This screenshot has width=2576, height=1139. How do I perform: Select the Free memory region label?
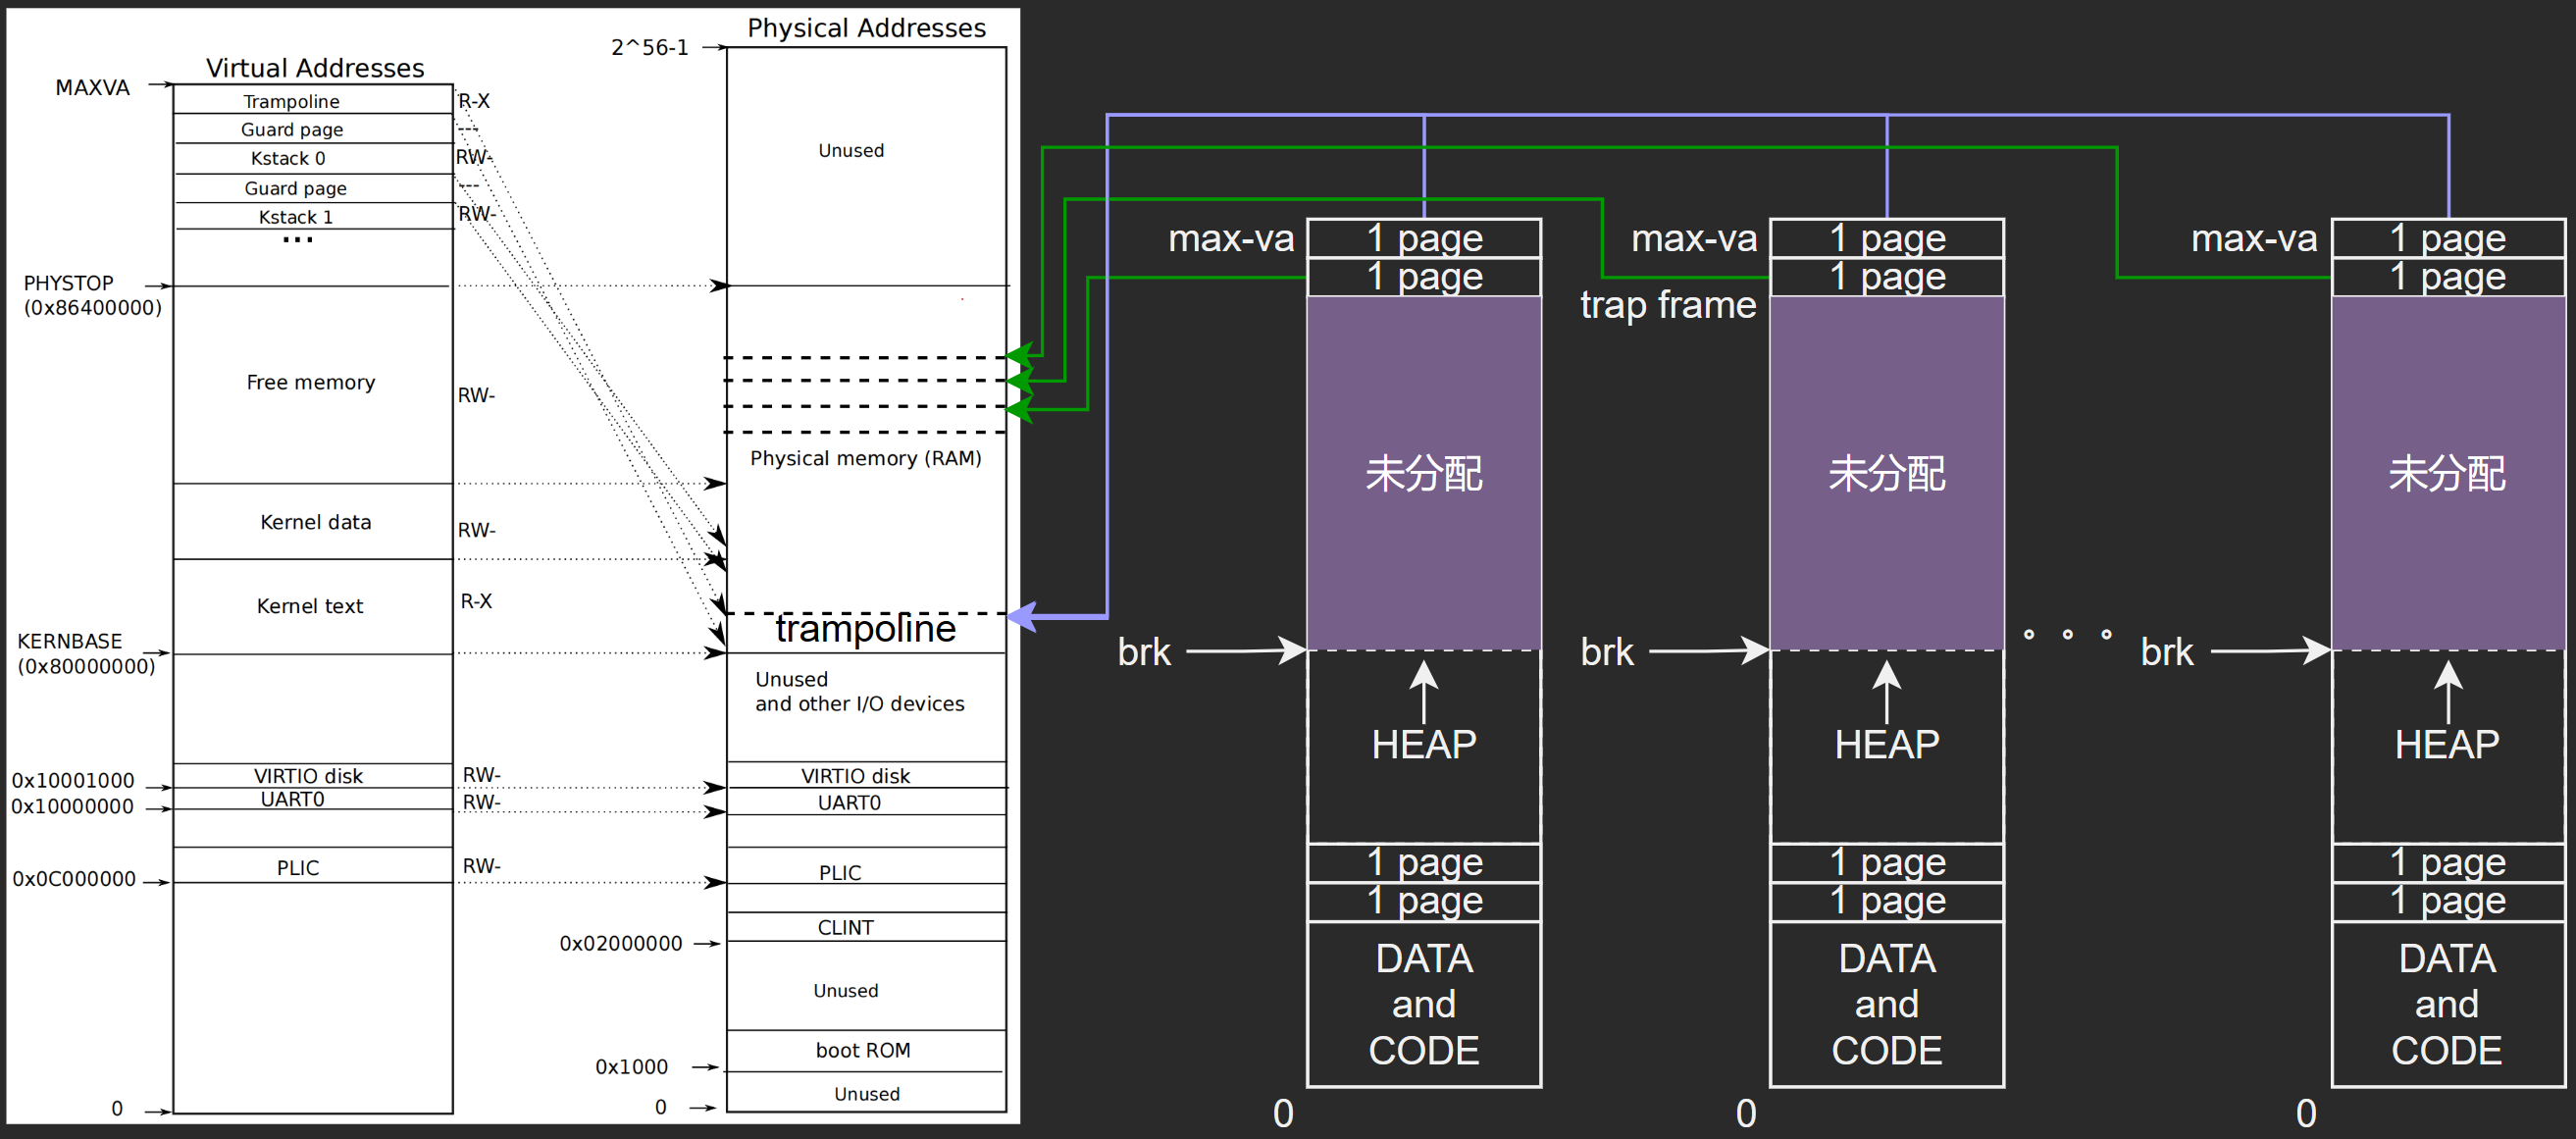(311, 382)
